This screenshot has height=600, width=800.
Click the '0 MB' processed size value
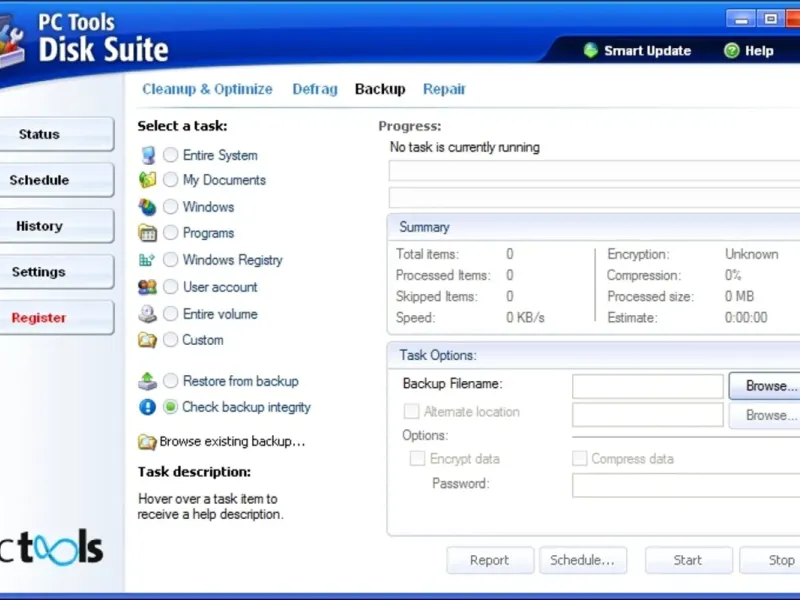pyautogui.click(x=739, y=296)
